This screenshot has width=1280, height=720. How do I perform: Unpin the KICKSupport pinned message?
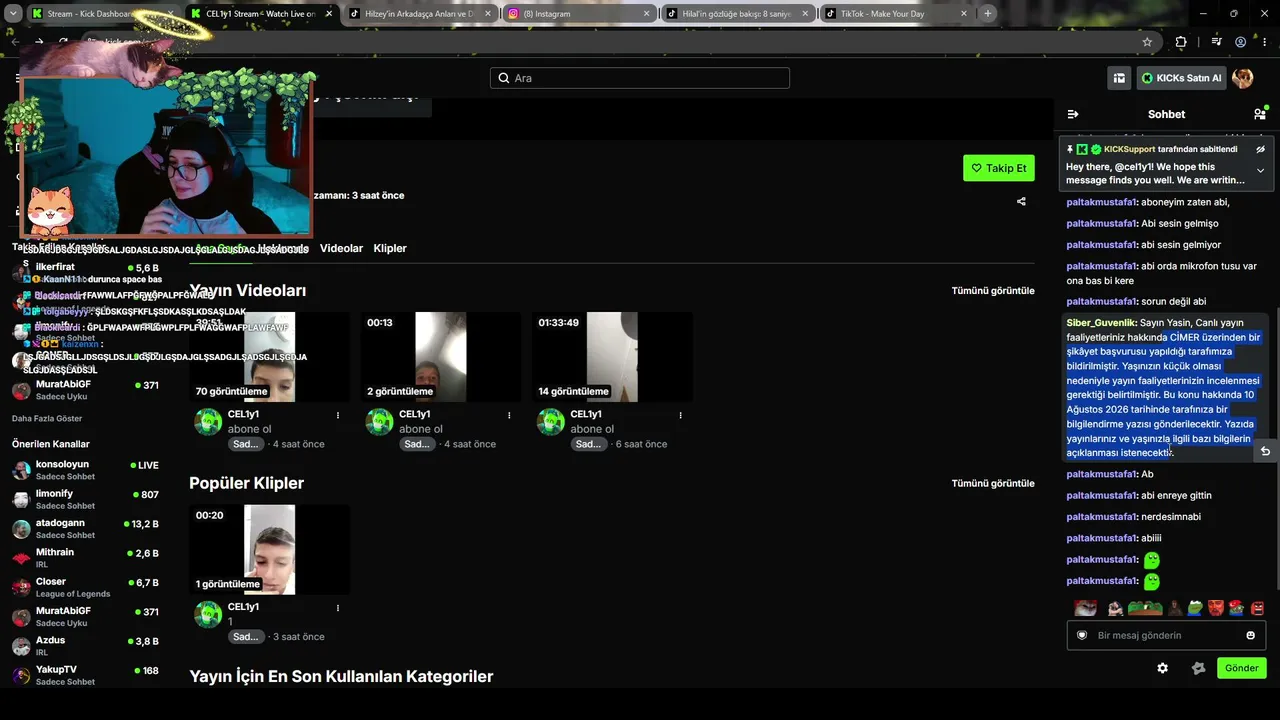click(1260, 149)
